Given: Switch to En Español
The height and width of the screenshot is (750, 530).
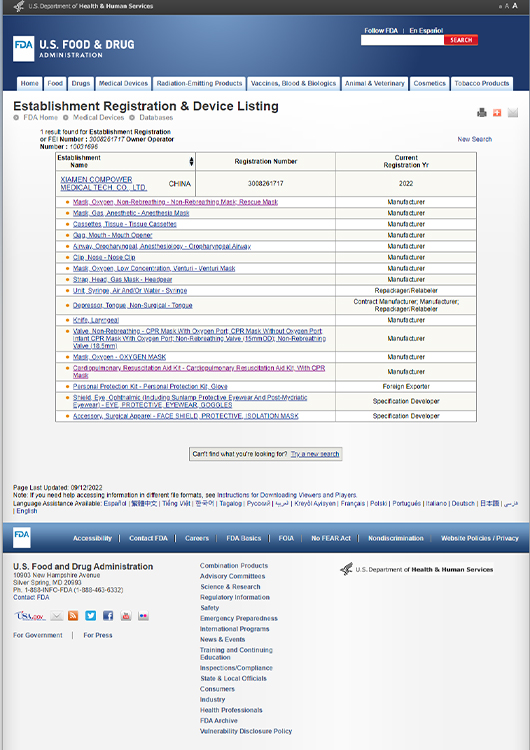Looking at the screenshot, I should pyautogui.click(x=426, y=30).
